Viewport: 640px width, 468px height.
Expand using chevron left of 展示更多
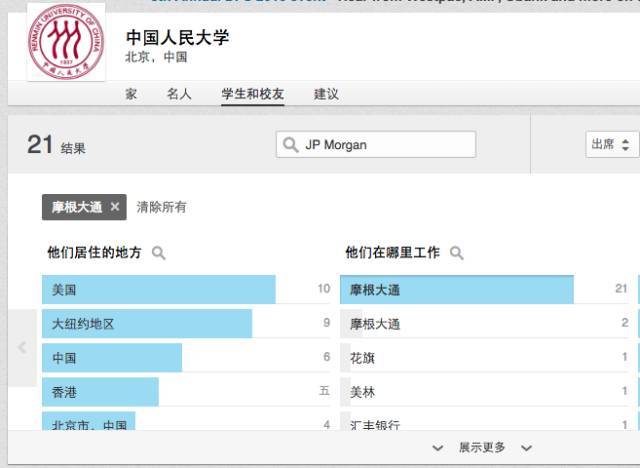(438, 448)
